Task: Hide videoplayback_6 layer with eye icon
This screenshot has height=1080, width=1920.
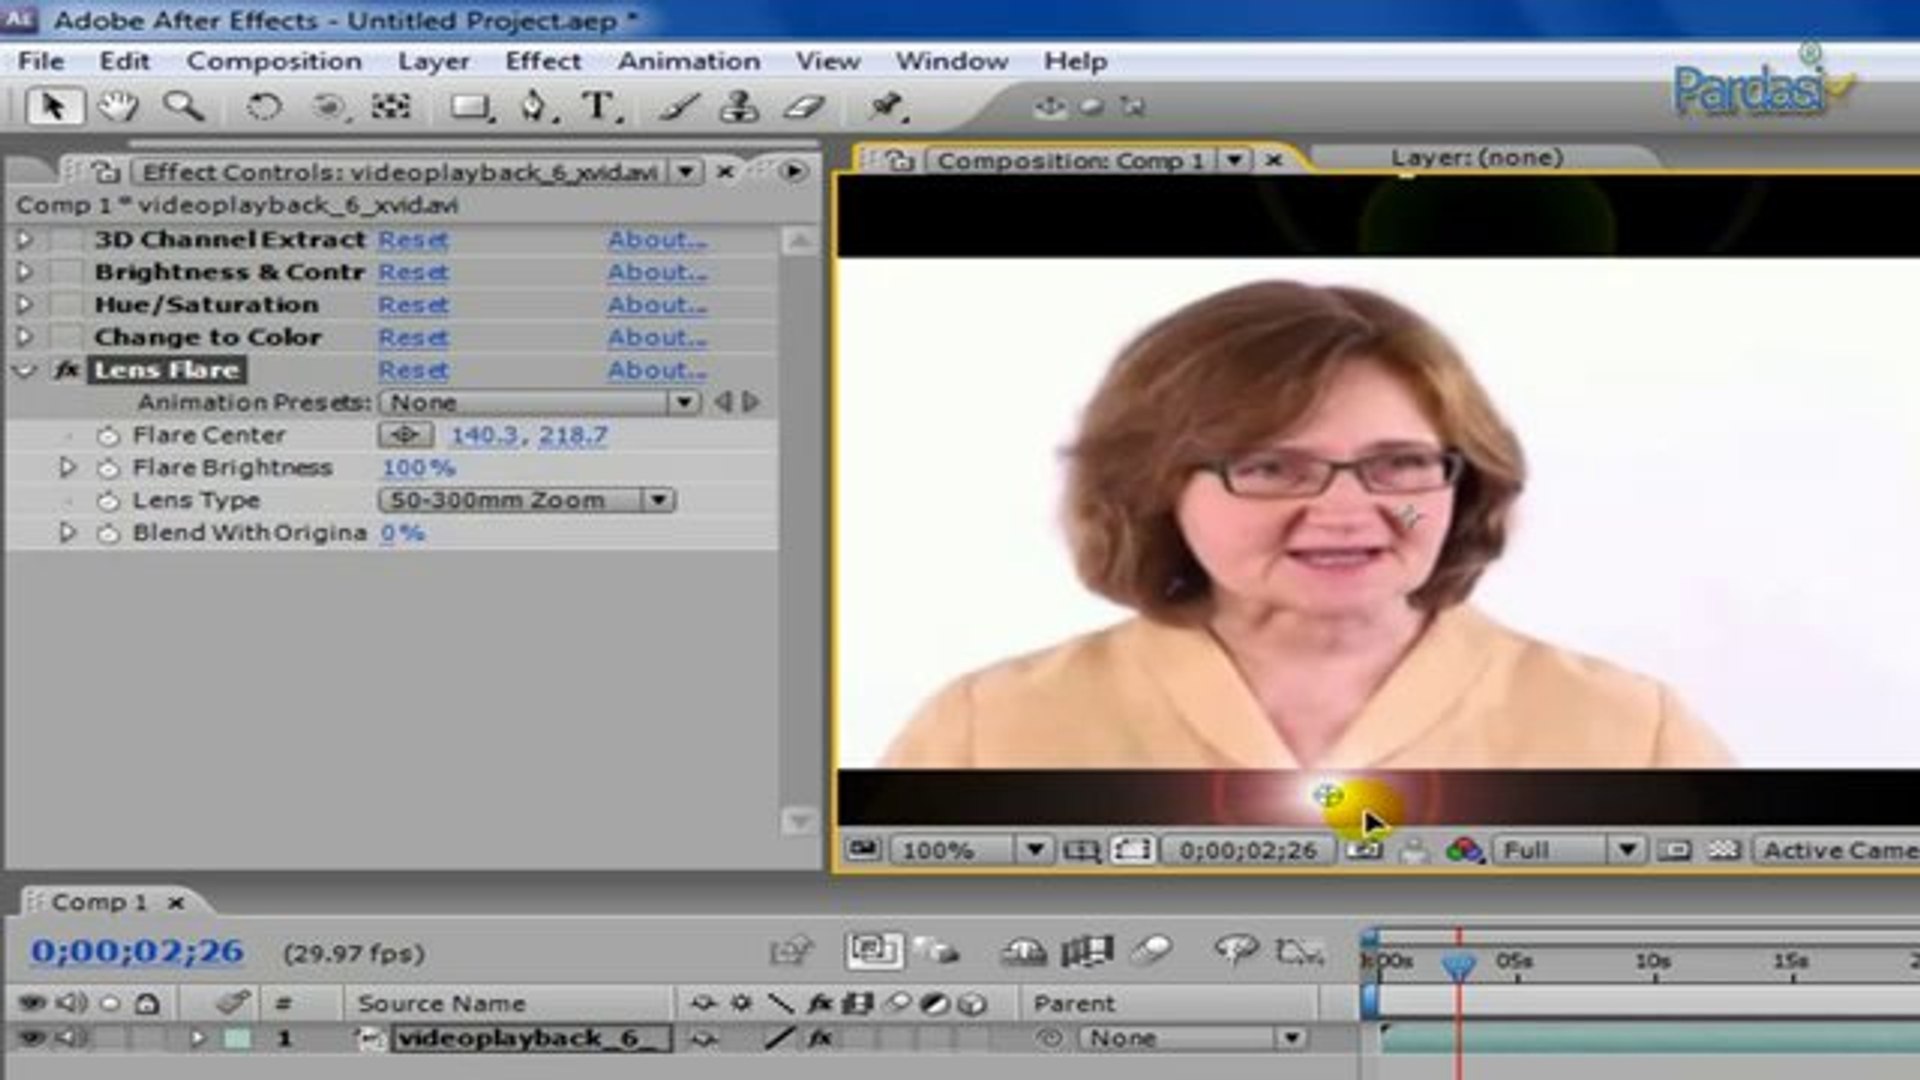Action: [x=32, y=1038]
